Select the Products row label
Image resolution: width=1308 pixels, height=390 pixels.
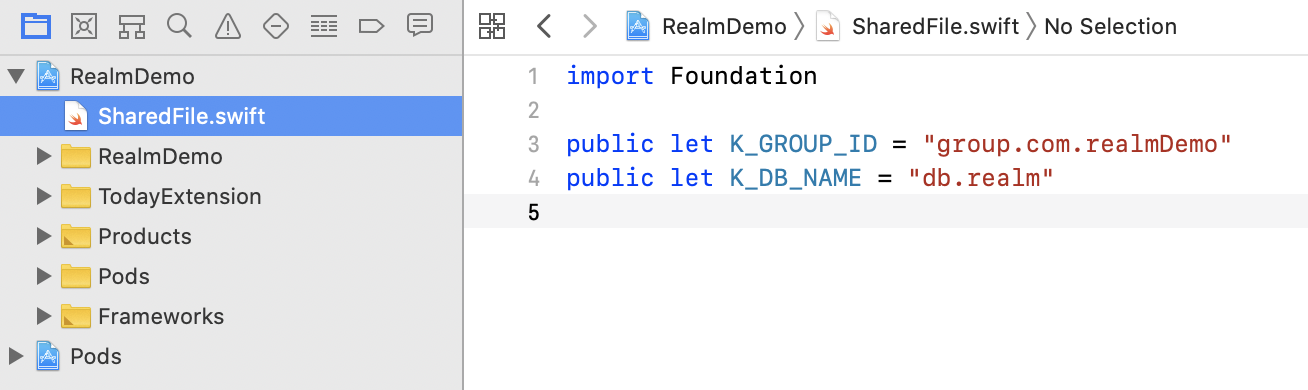[145, 237]
